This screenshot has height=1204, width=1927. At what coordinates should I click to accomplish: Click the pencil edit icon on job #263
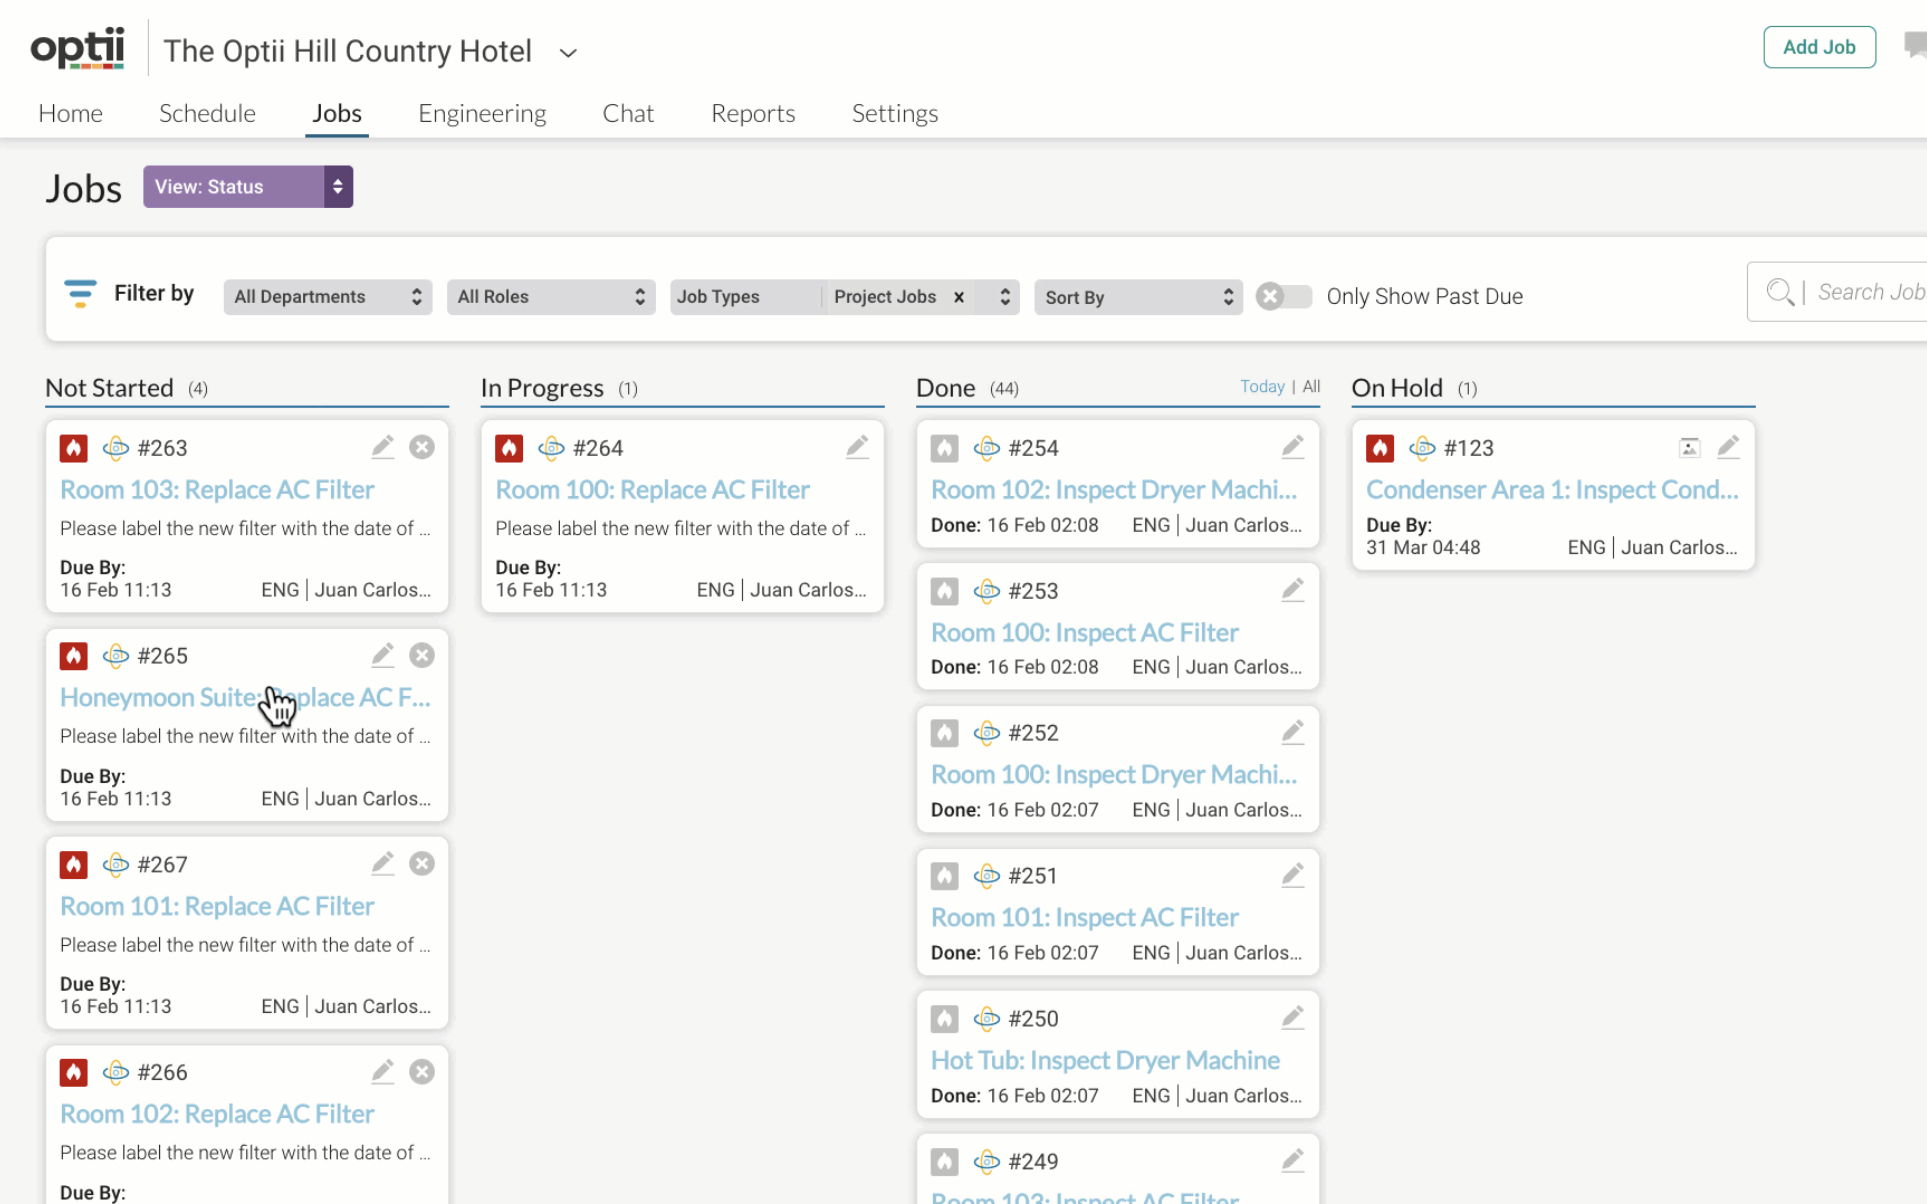(382, 447)
